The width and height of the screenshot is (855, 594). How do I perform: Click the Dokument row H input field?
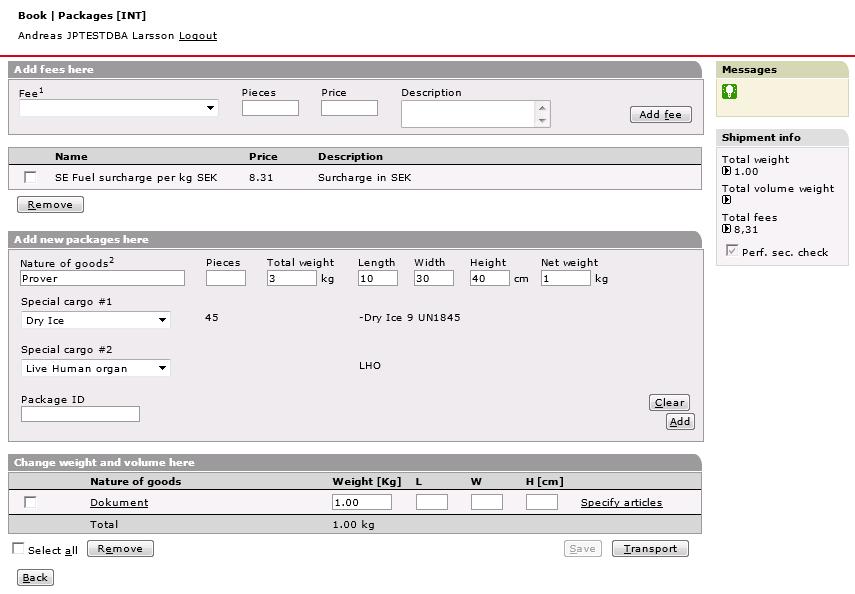click(542, 502)
